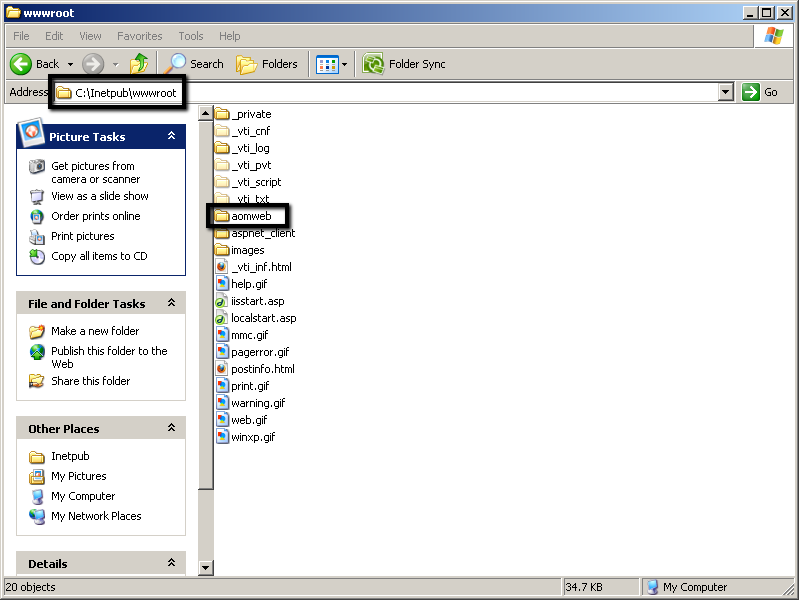This screenshot has width=799, height=600.
Task: Launch Folder Sync from toolbar
Action: click(x=404, y=64)
